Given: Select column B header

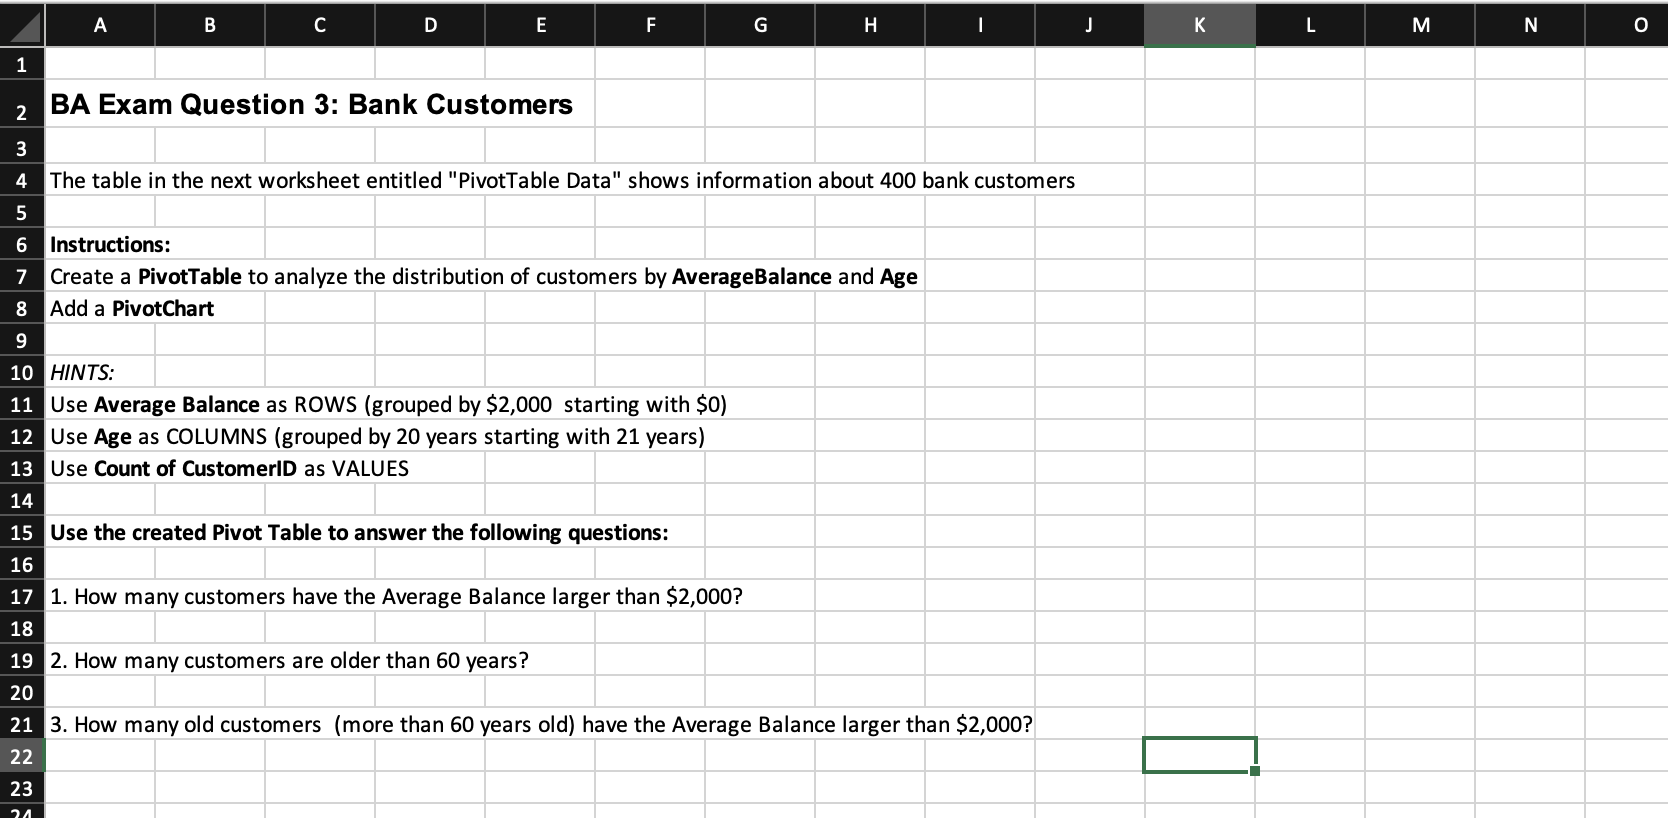Looking at the screenshot, I should click(x=210, y=25).
